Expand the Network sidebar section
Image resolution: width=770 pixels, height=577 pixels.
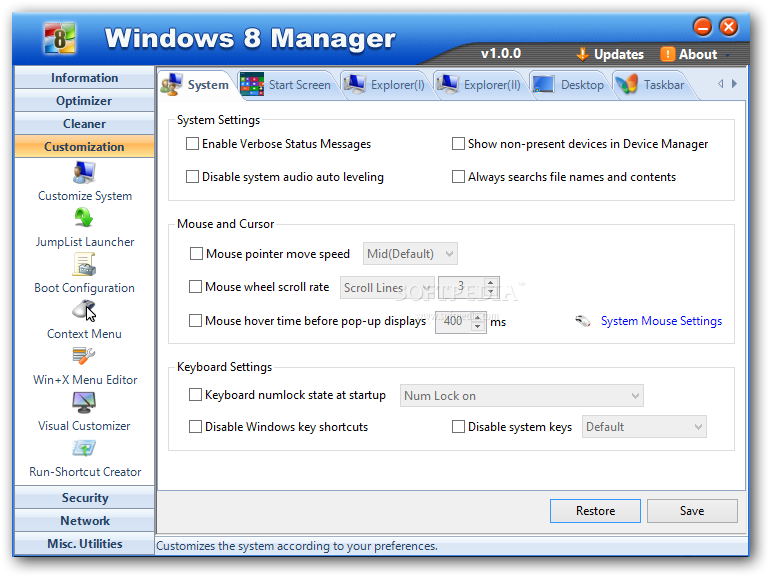(84, 521)
